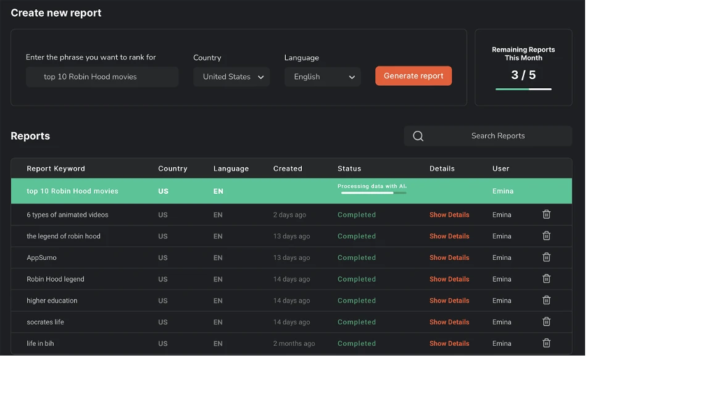
Task: Click '2 months ago' created date
Action: 294,343
